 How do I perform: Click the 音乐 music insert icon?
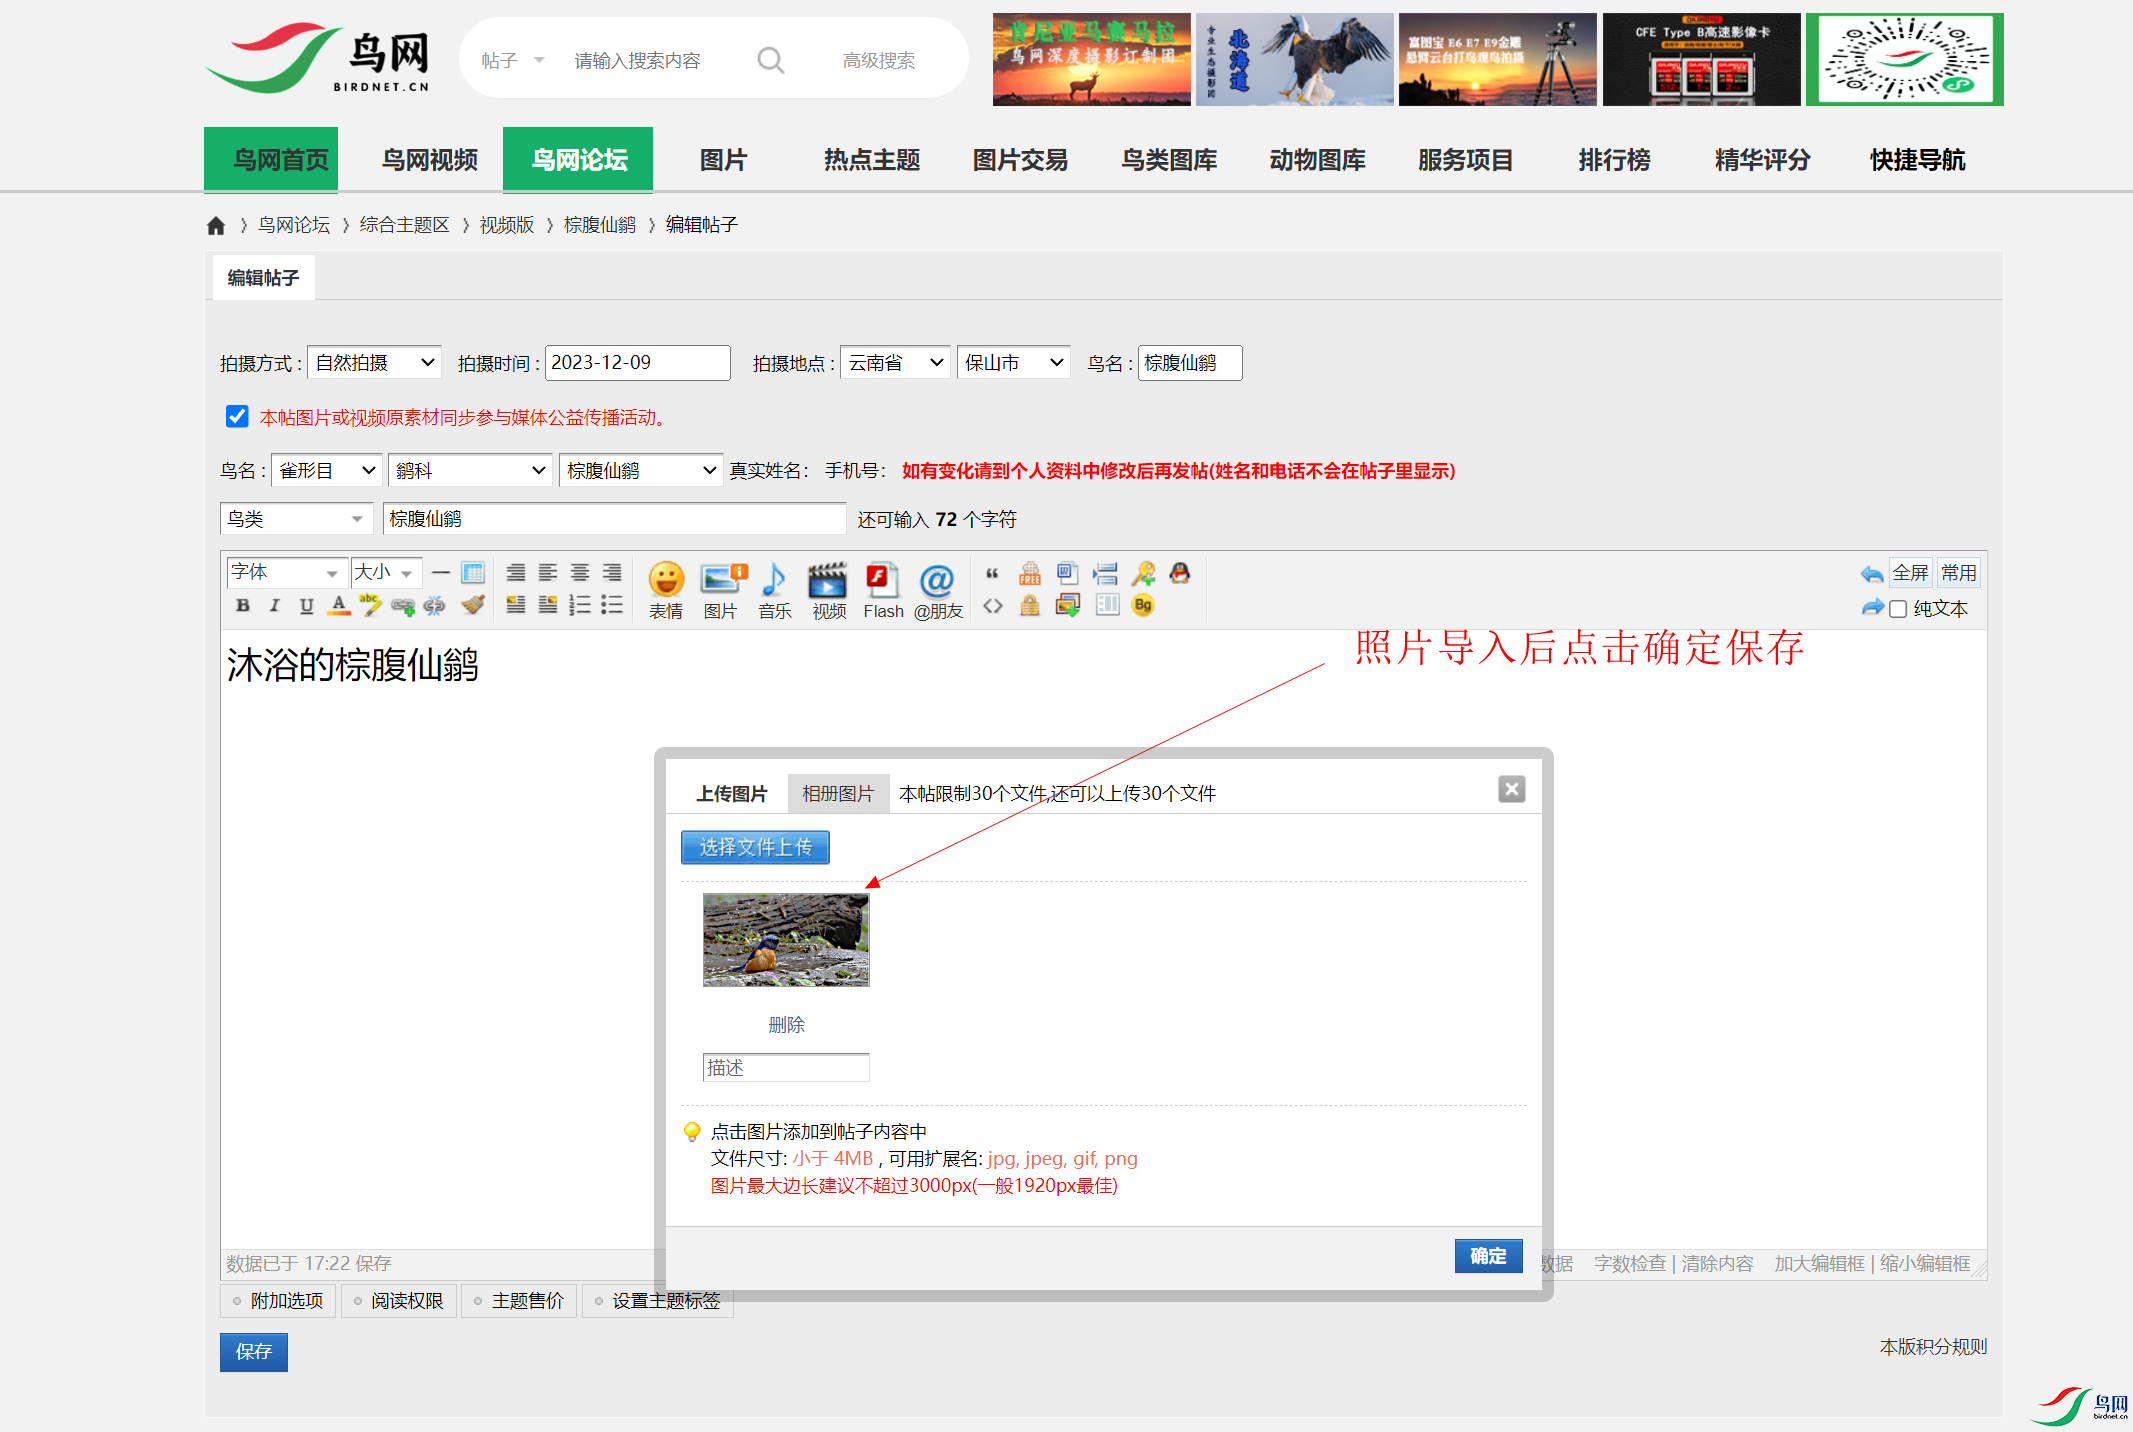(774, 590)
